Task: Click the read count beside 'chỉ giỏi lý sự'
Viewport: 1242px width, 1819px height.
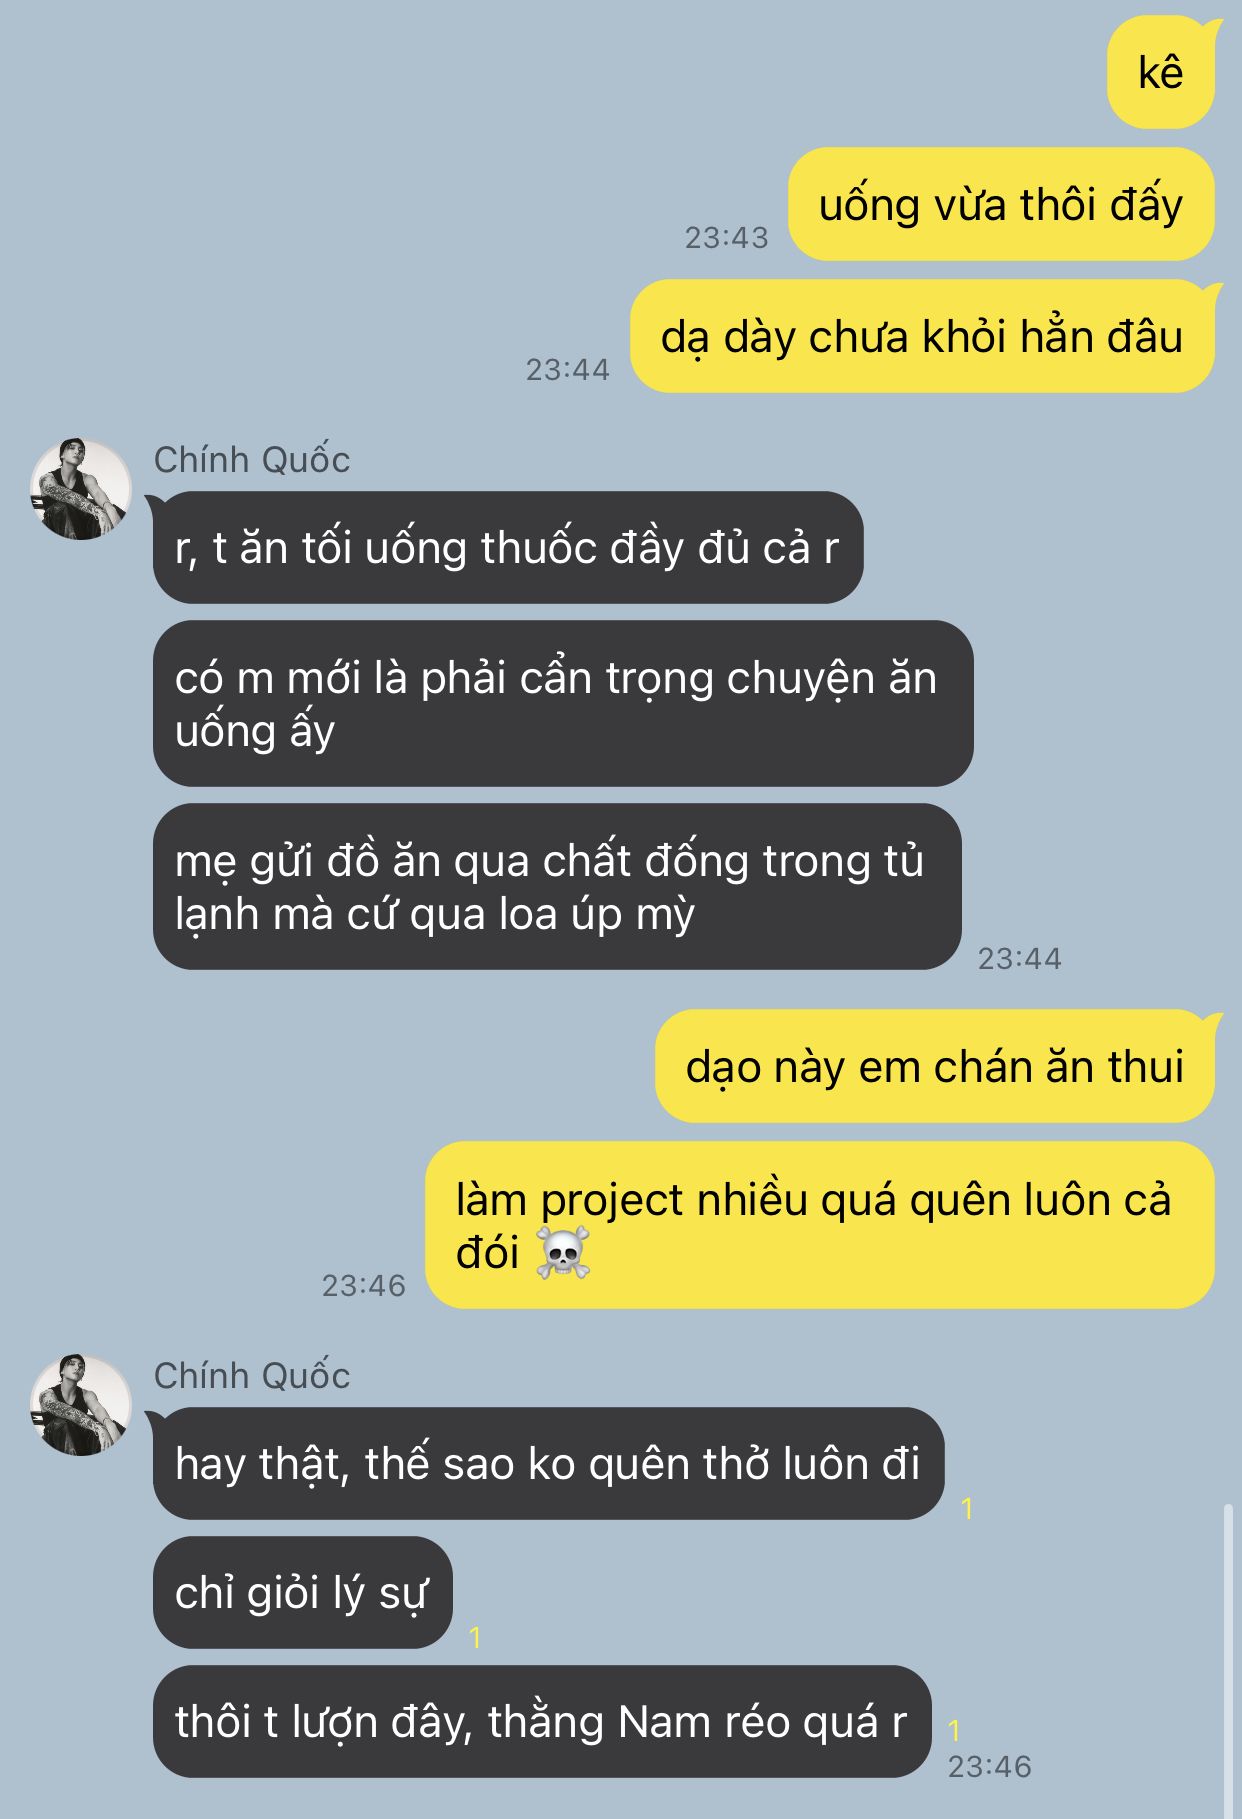Action: point(476,1637)
